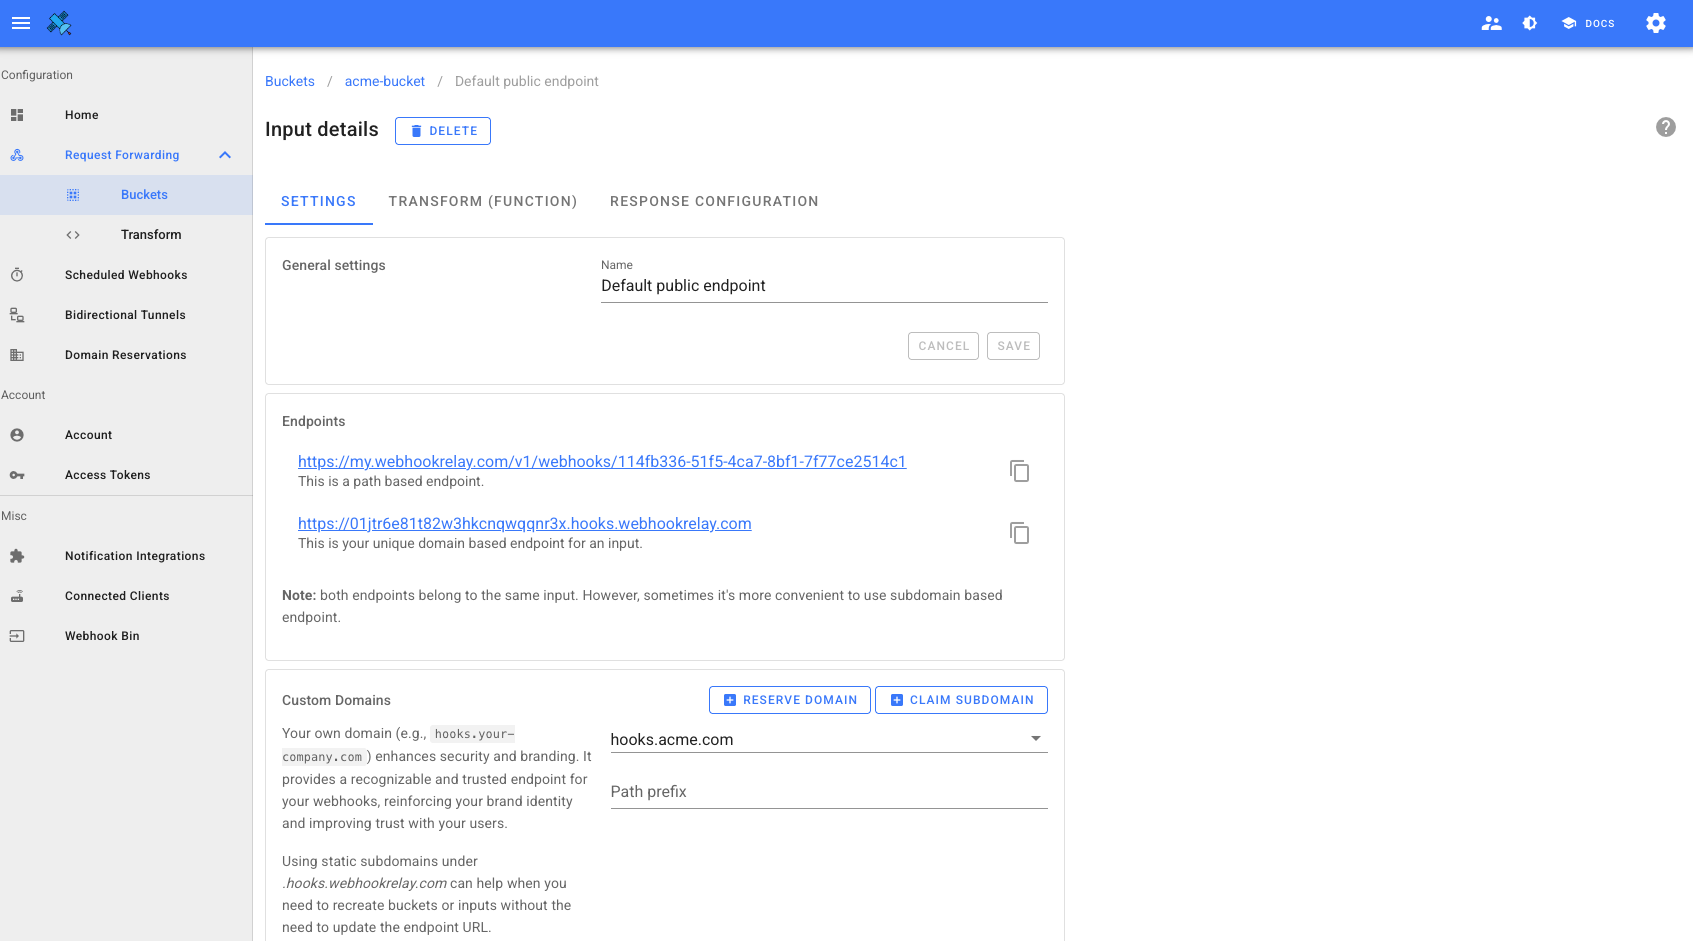This screenshot has height=941, width=1693.
Task: Select Access Tokens in the sidebar
Action: pyautogui.click(x=107, y=475)
